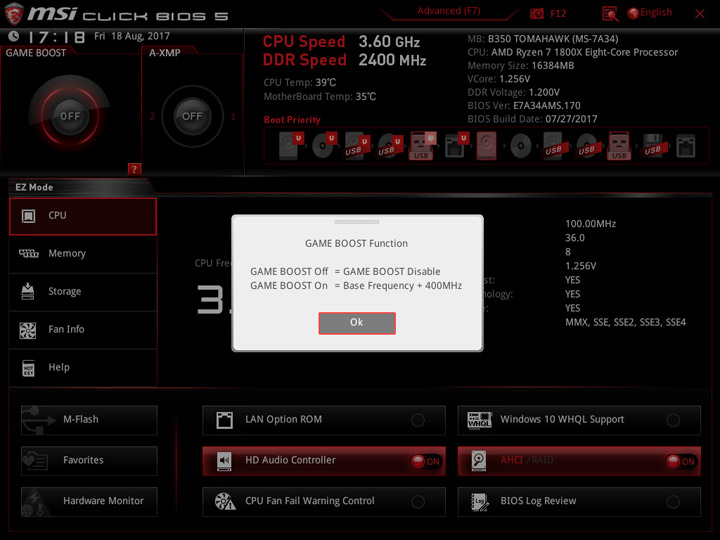The image size is (720, 540).
Task: Click the 17:18 time display
Action: [x=57, y=37]
